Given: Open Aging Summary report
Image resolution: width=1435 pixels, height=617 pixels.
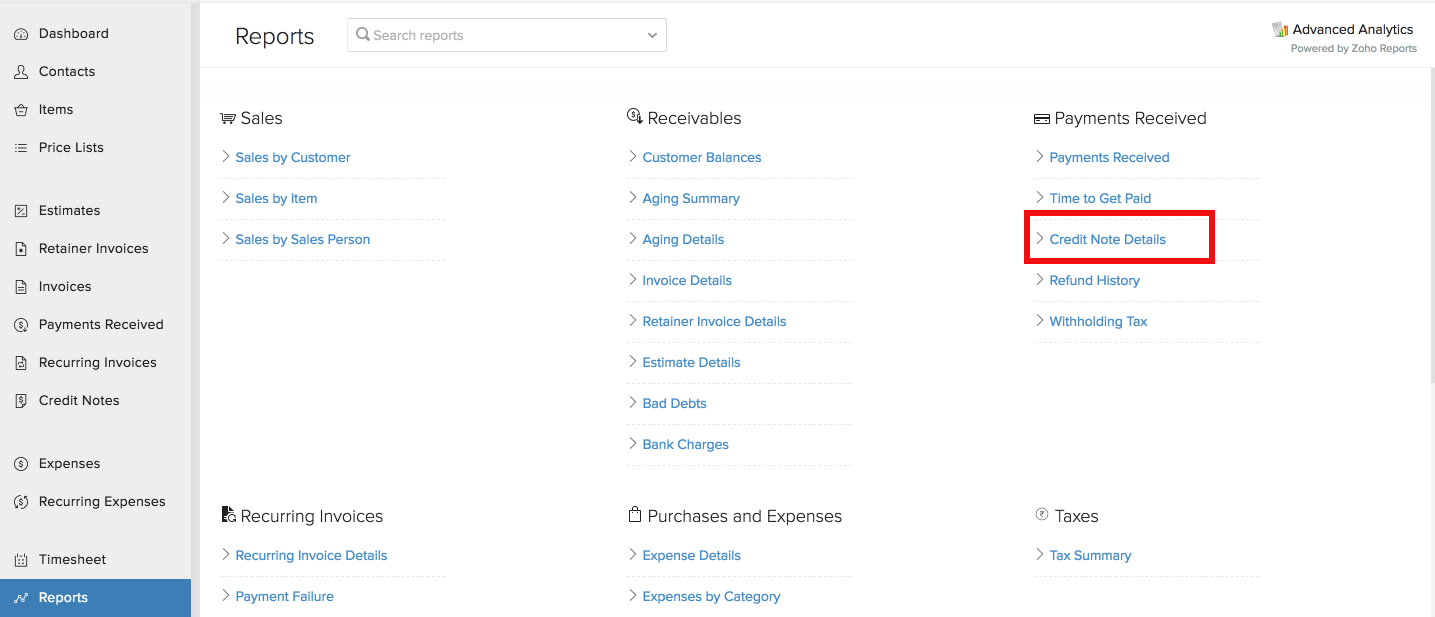Looking at the screenshot, I should 691,199.
